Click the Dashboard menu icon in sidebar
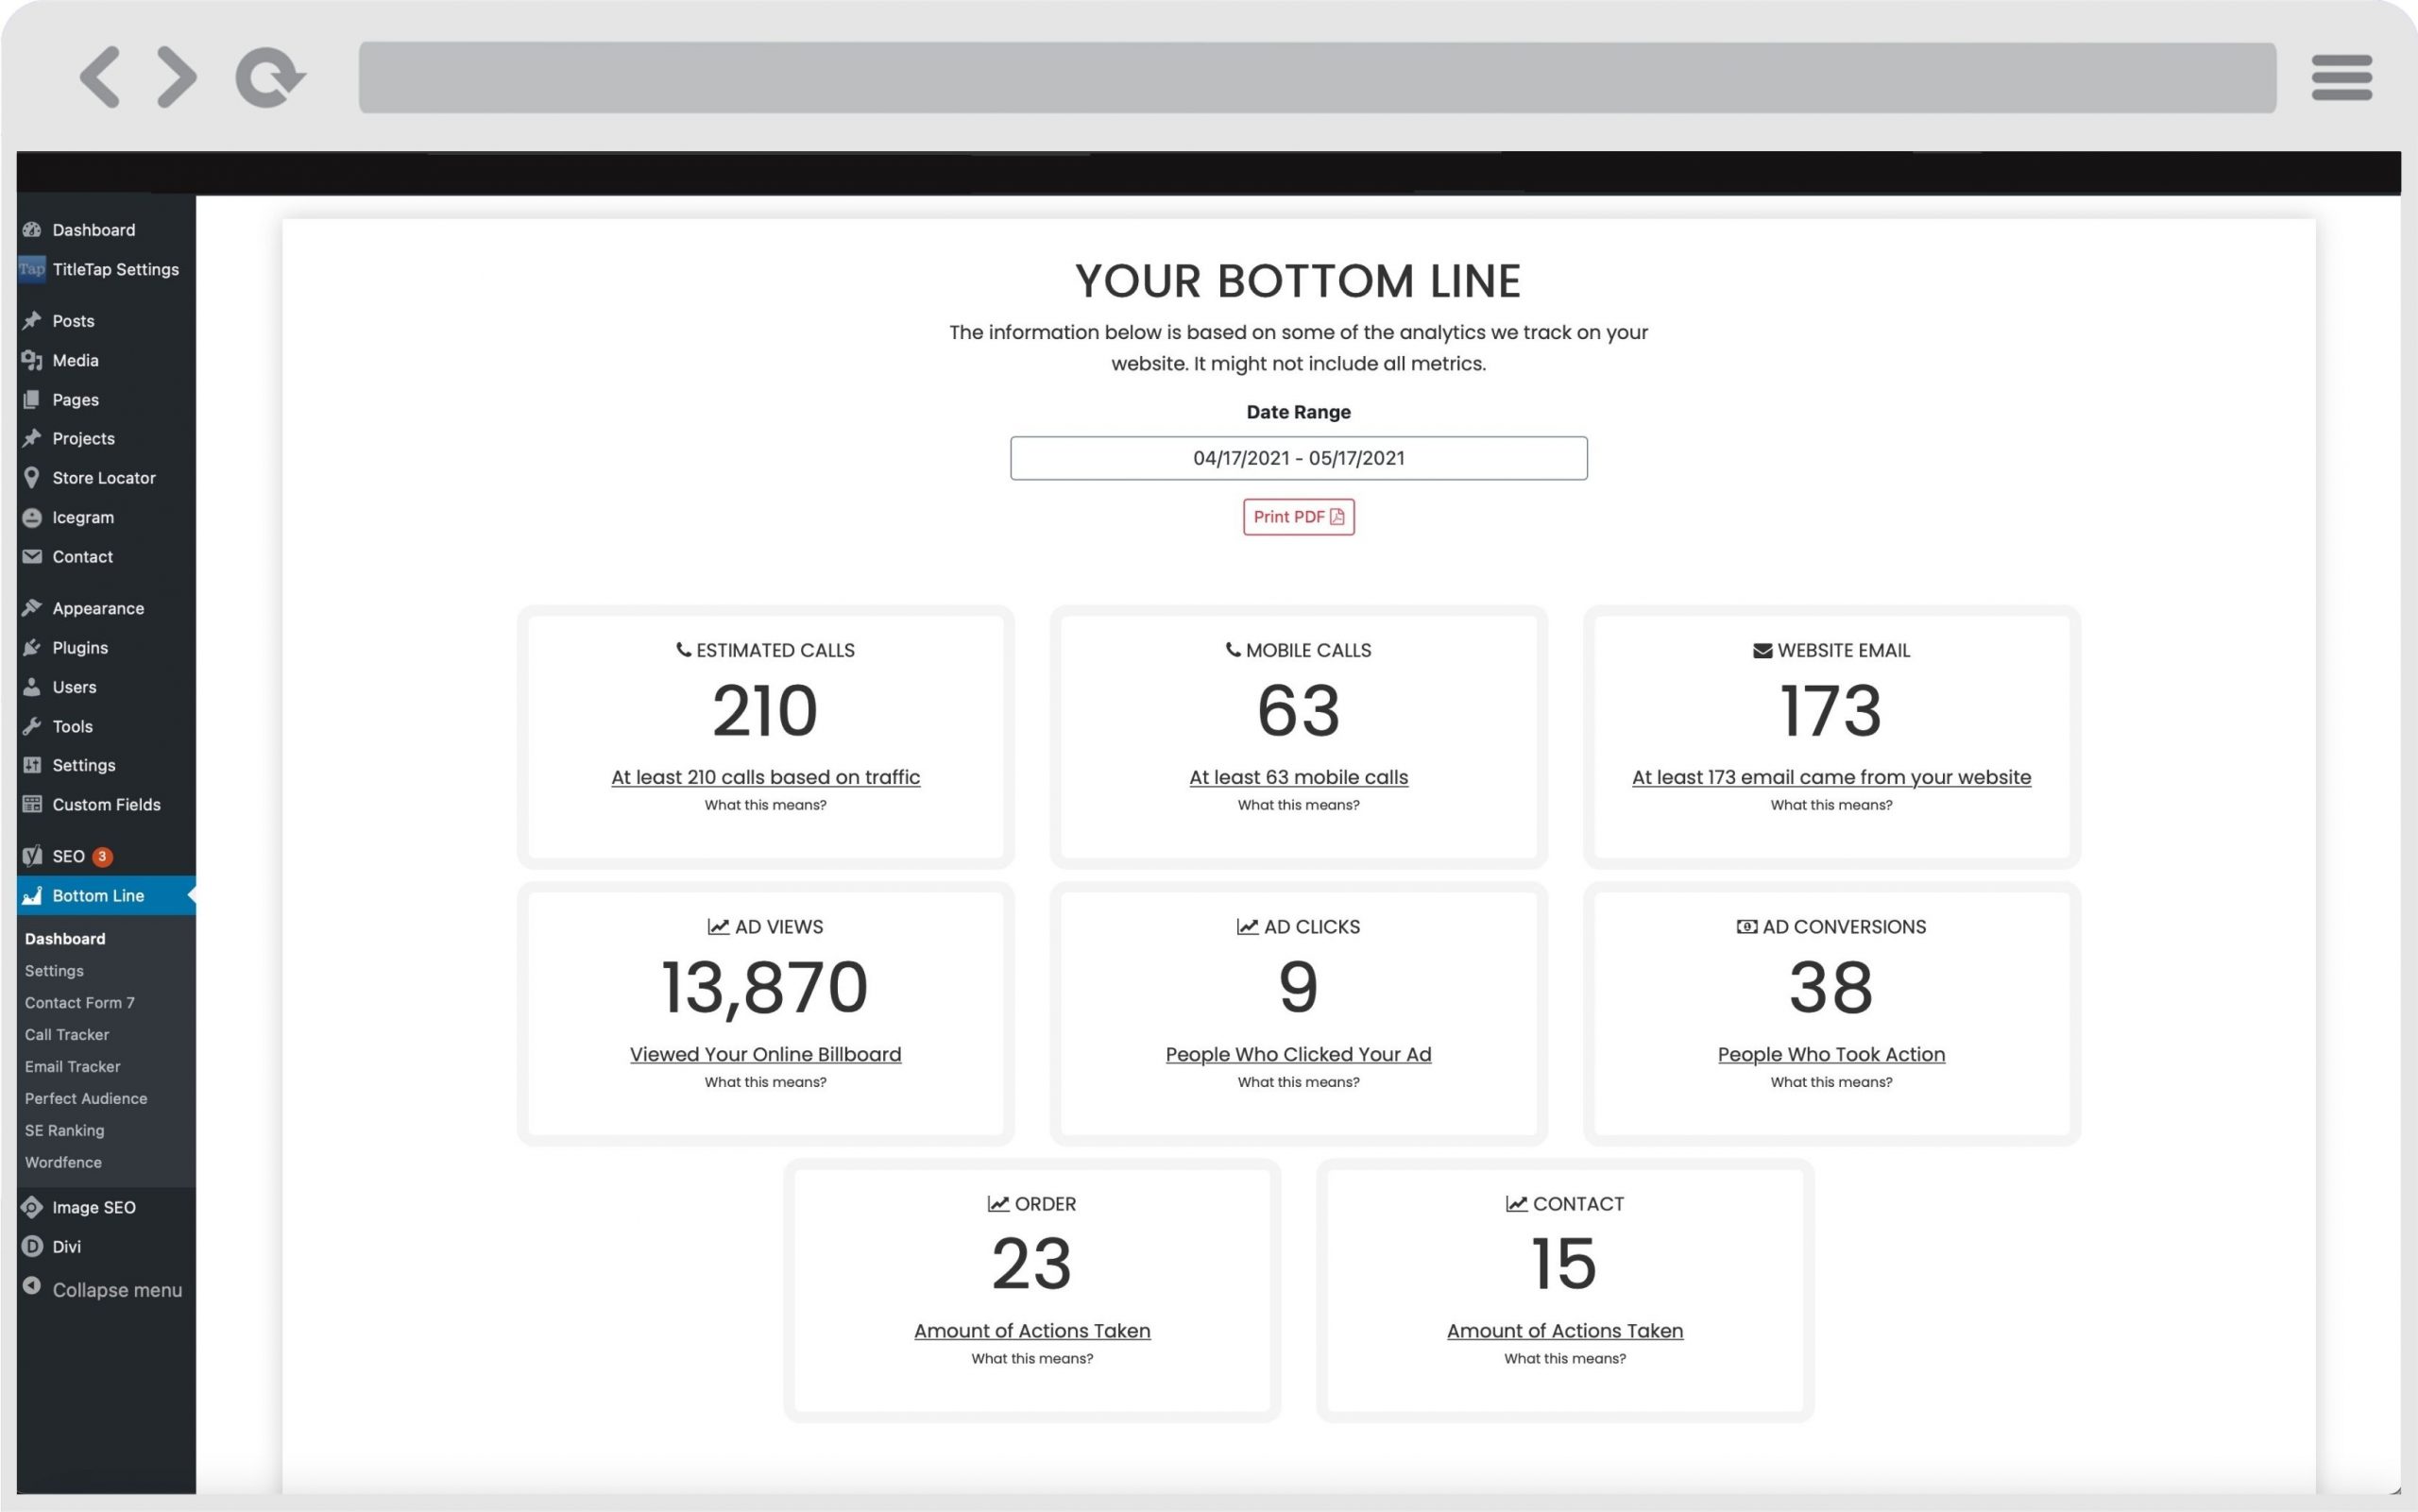 coord(35,229)
